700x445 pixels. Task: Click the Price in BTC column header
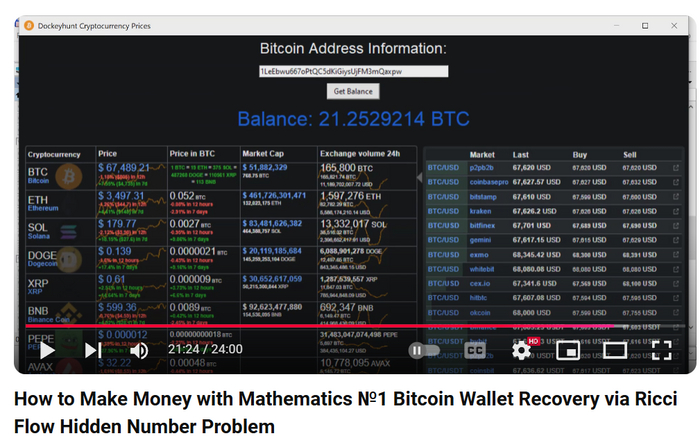(192, 154)
